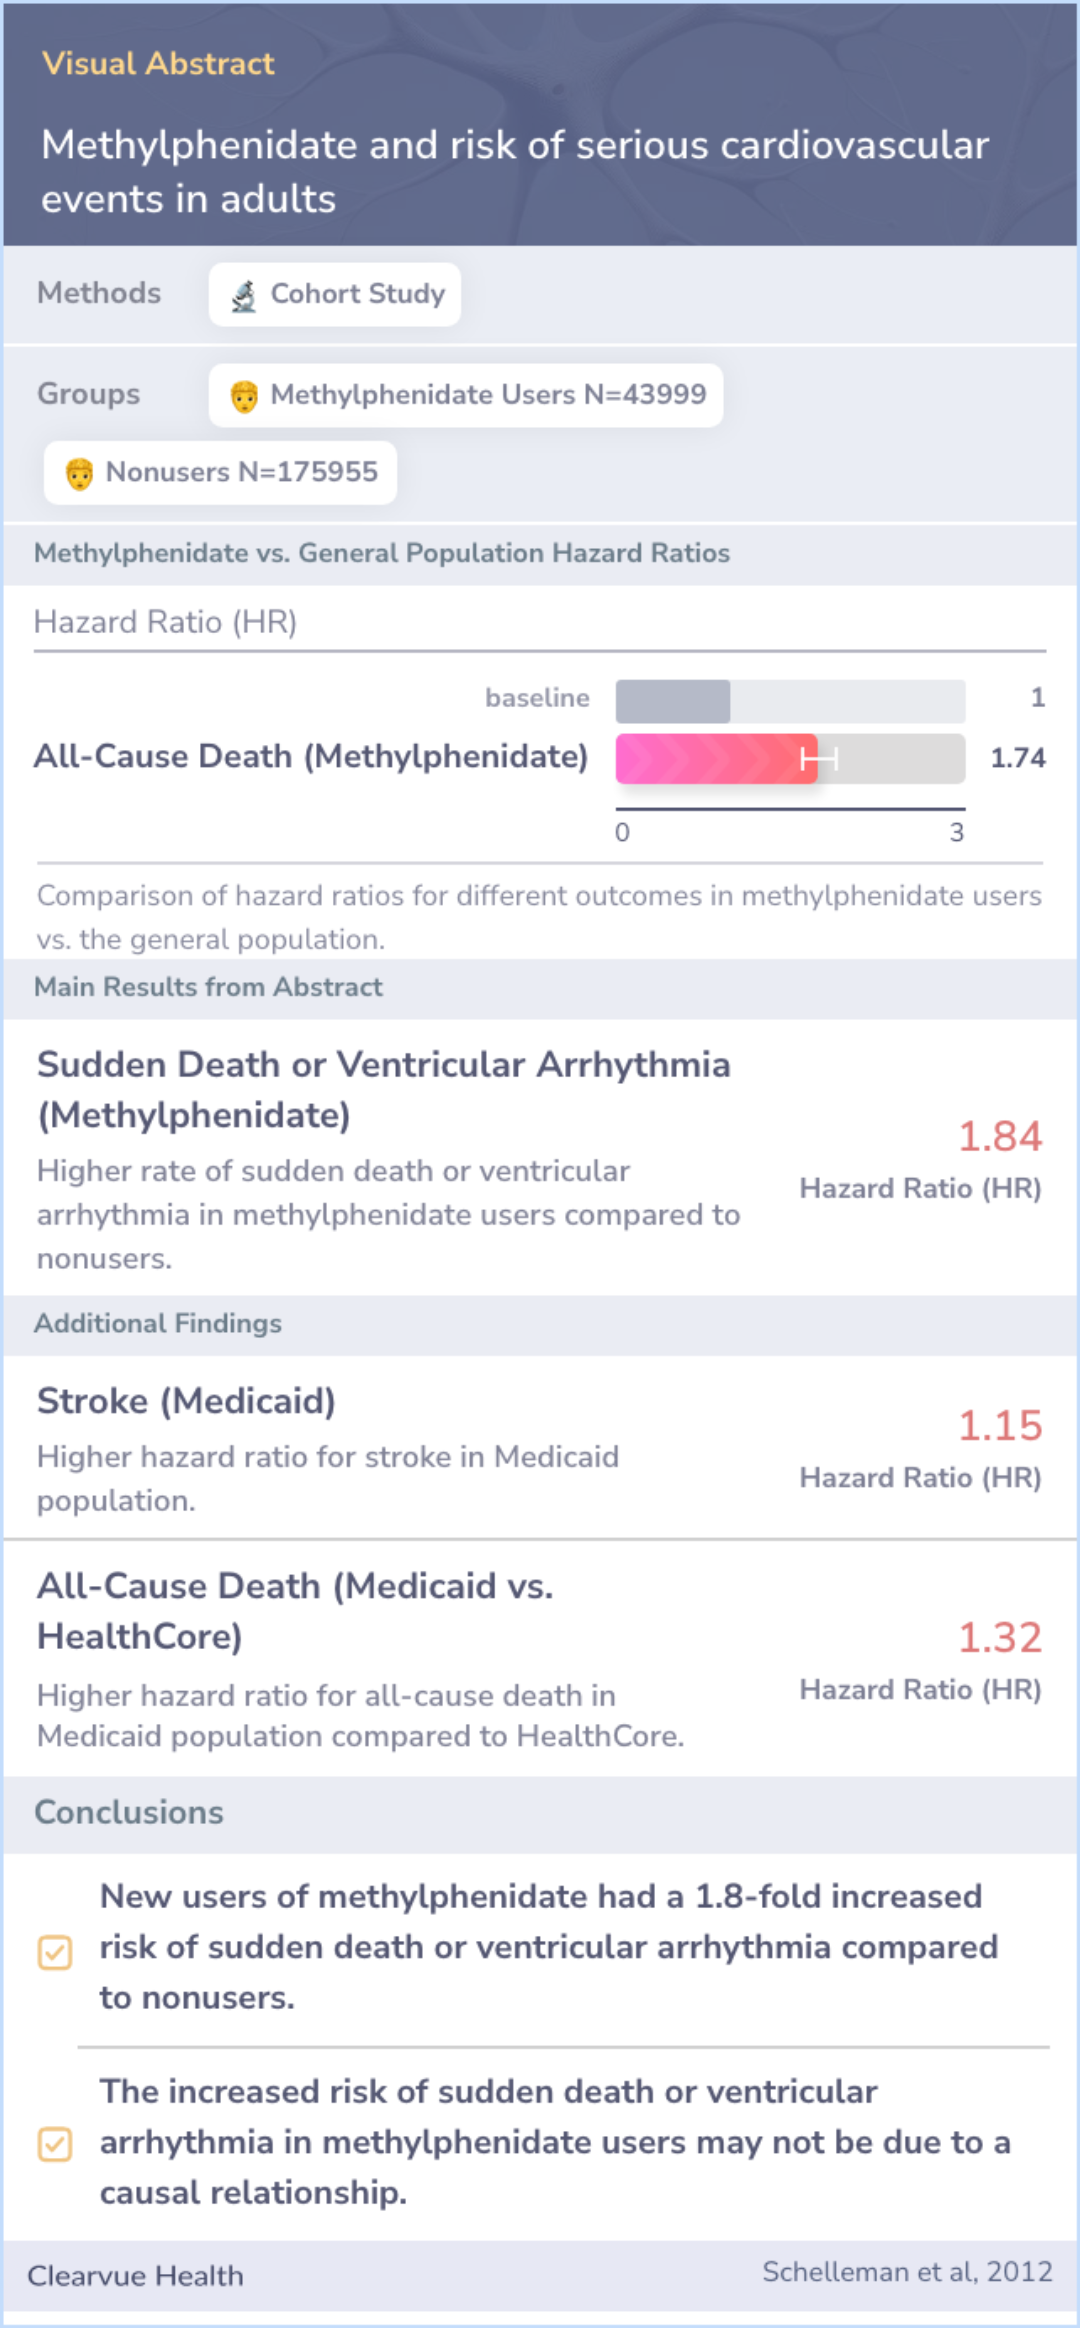Click the face icon for Methylphenidate Users
This screenshot has height=2328, width=1080.
click(x=244, y=396)
